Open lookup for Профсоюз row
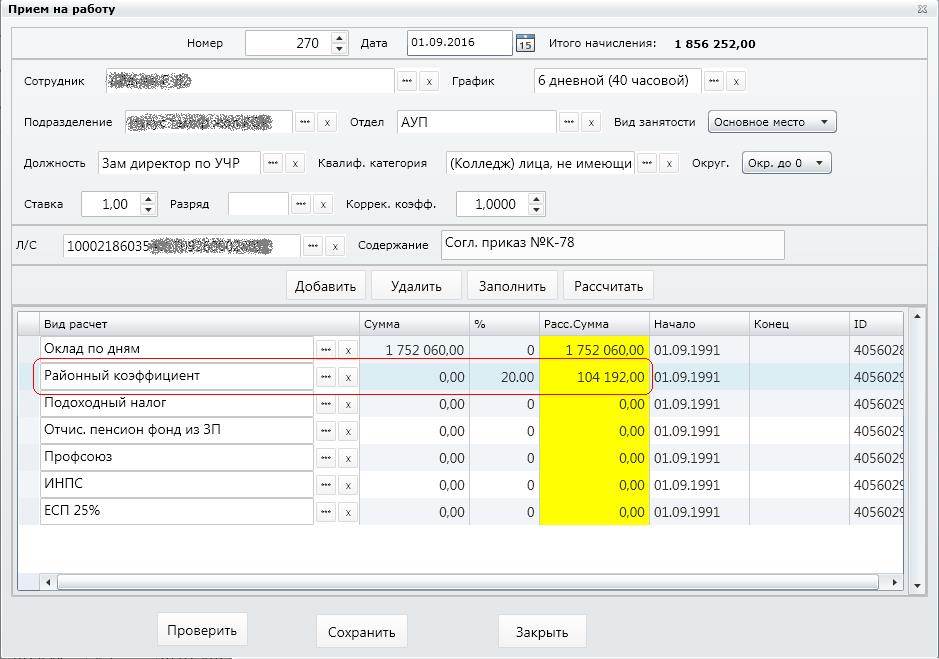The height and width of the screenshot is (659, 939). [x=326, y=458]
